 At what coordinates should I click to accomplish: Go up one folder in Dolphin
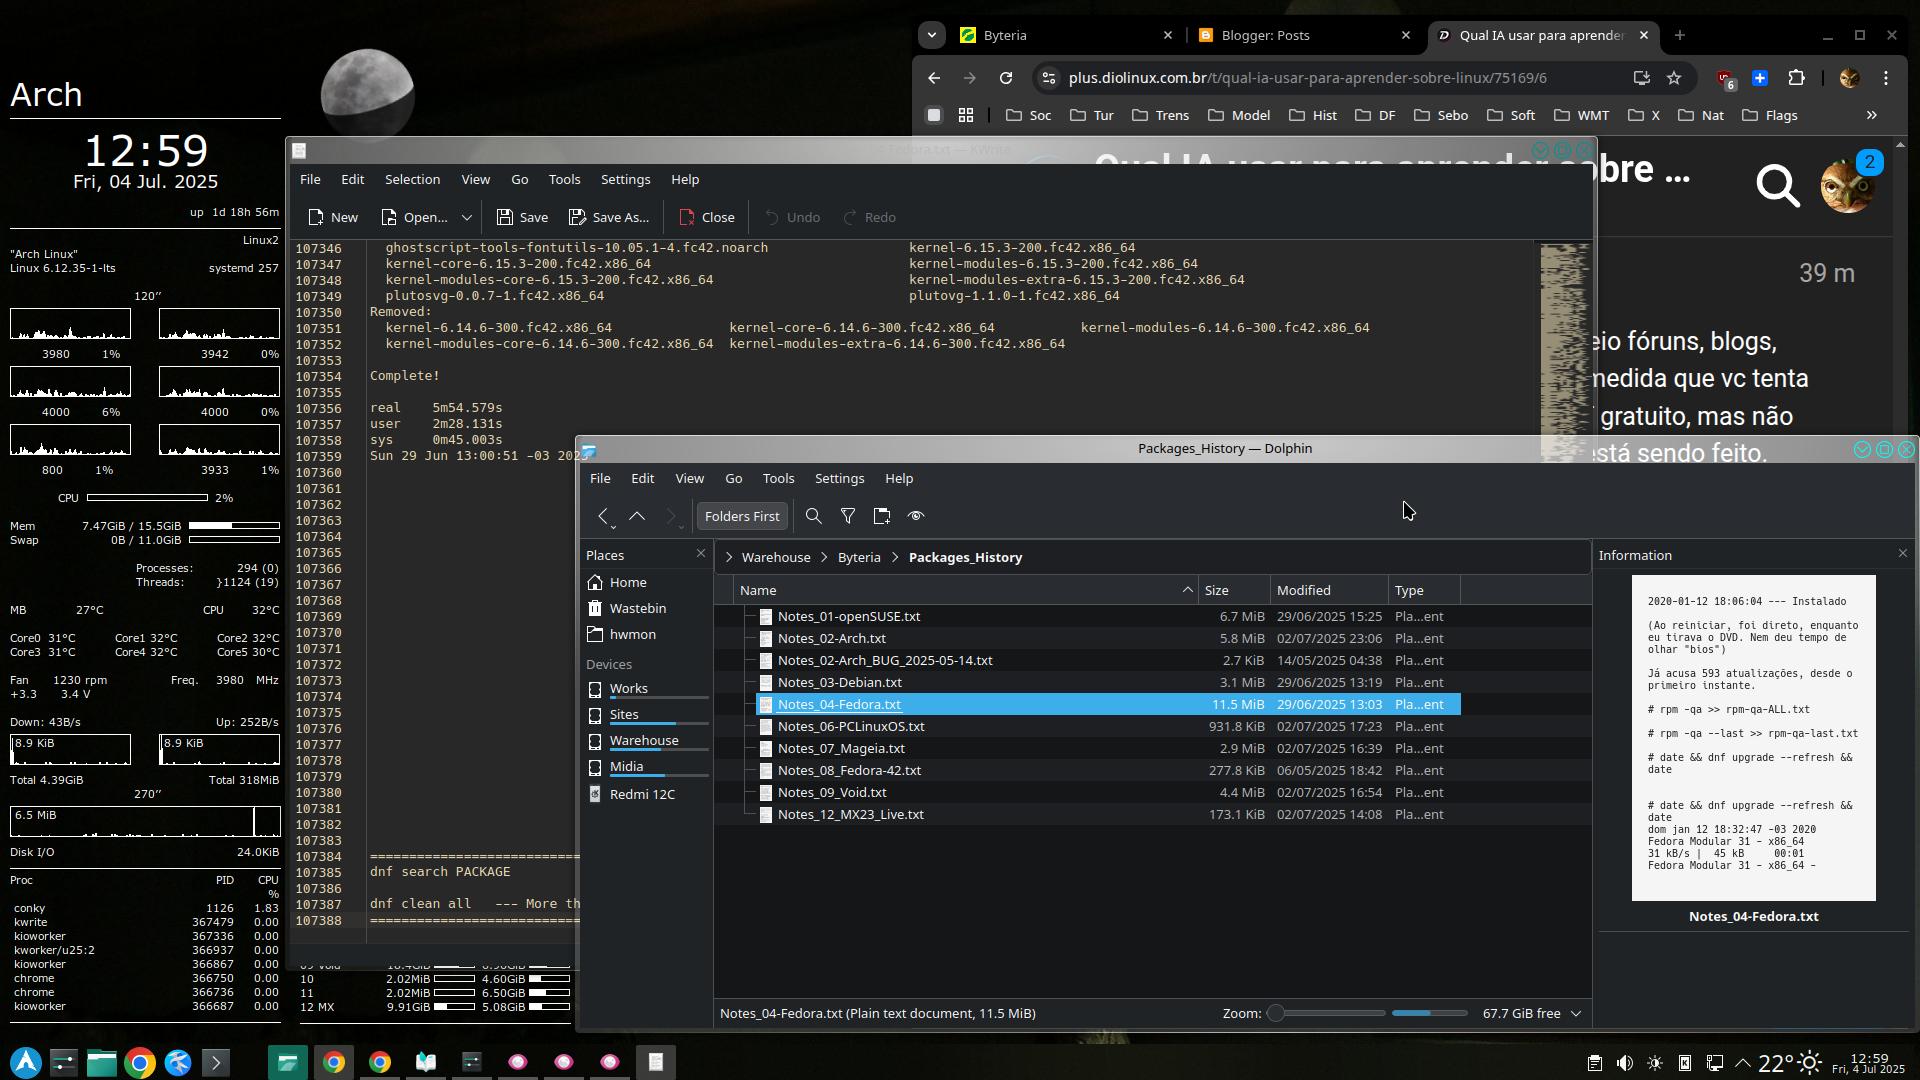click(x=637, y=516)
